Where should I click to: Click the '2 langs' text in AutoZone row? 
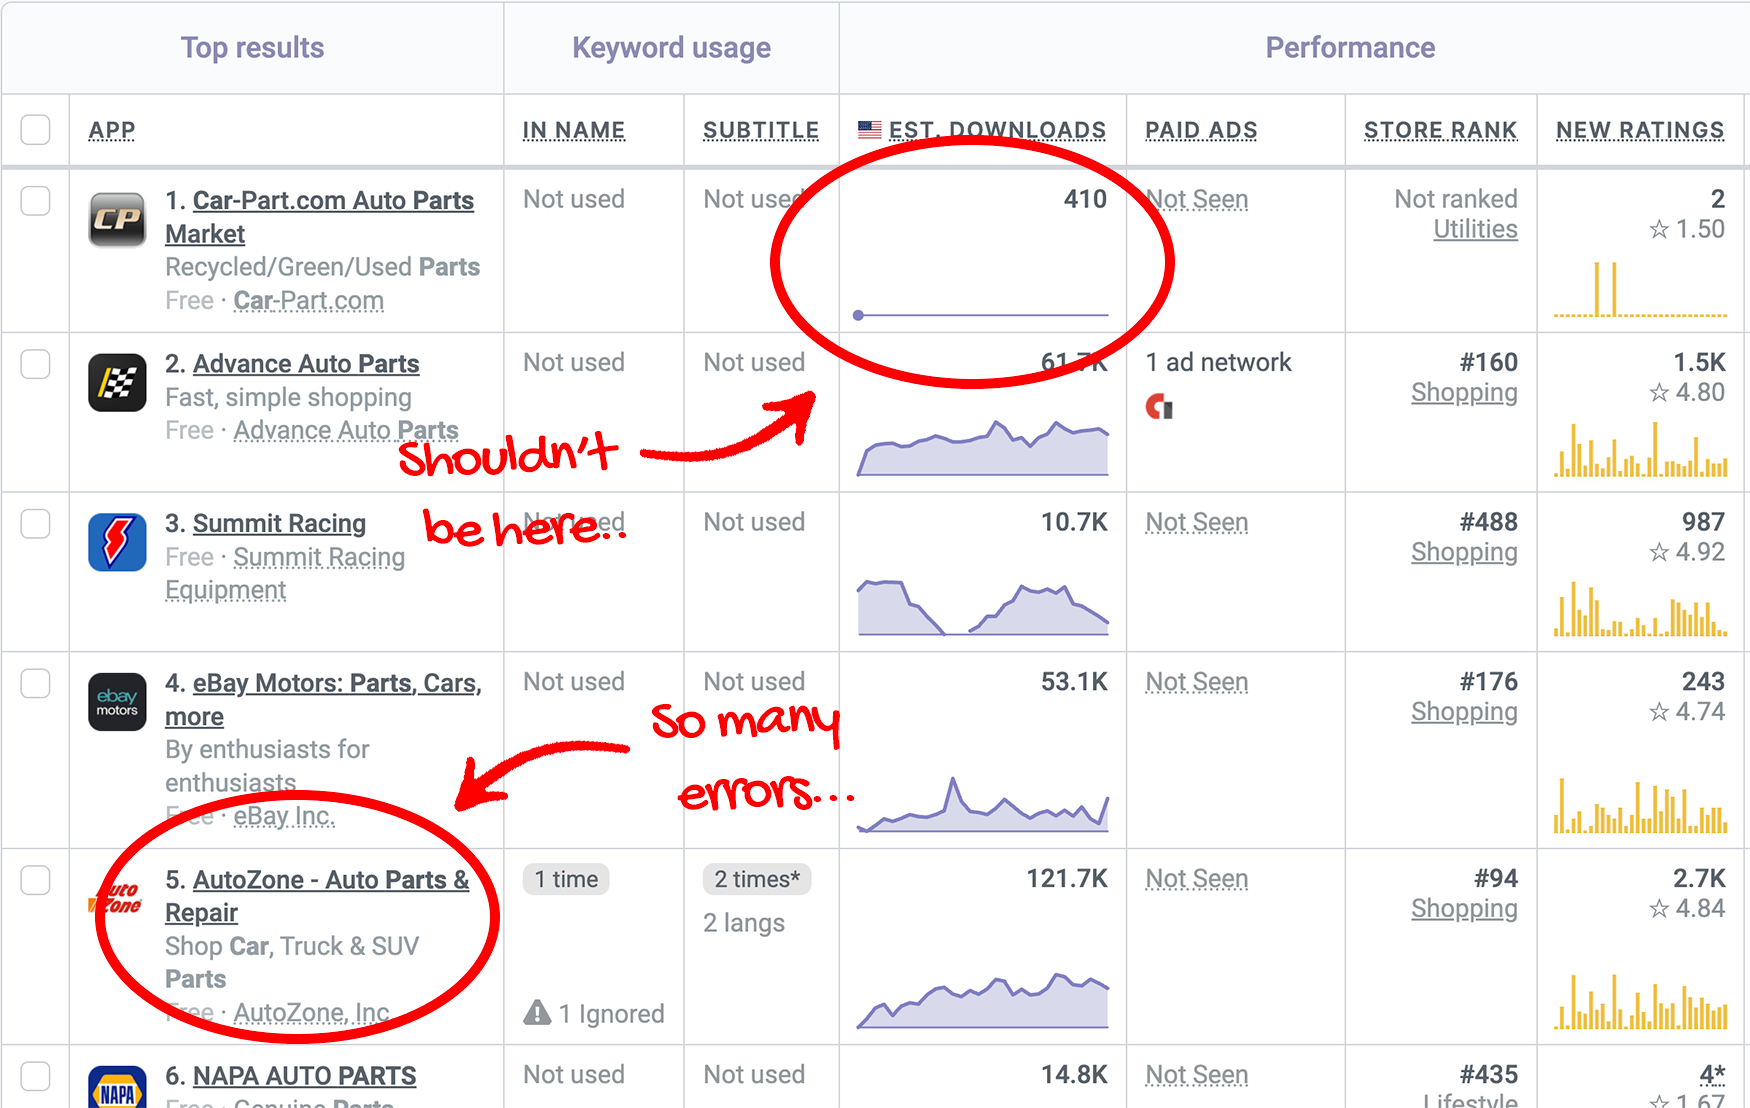point(744,923)
